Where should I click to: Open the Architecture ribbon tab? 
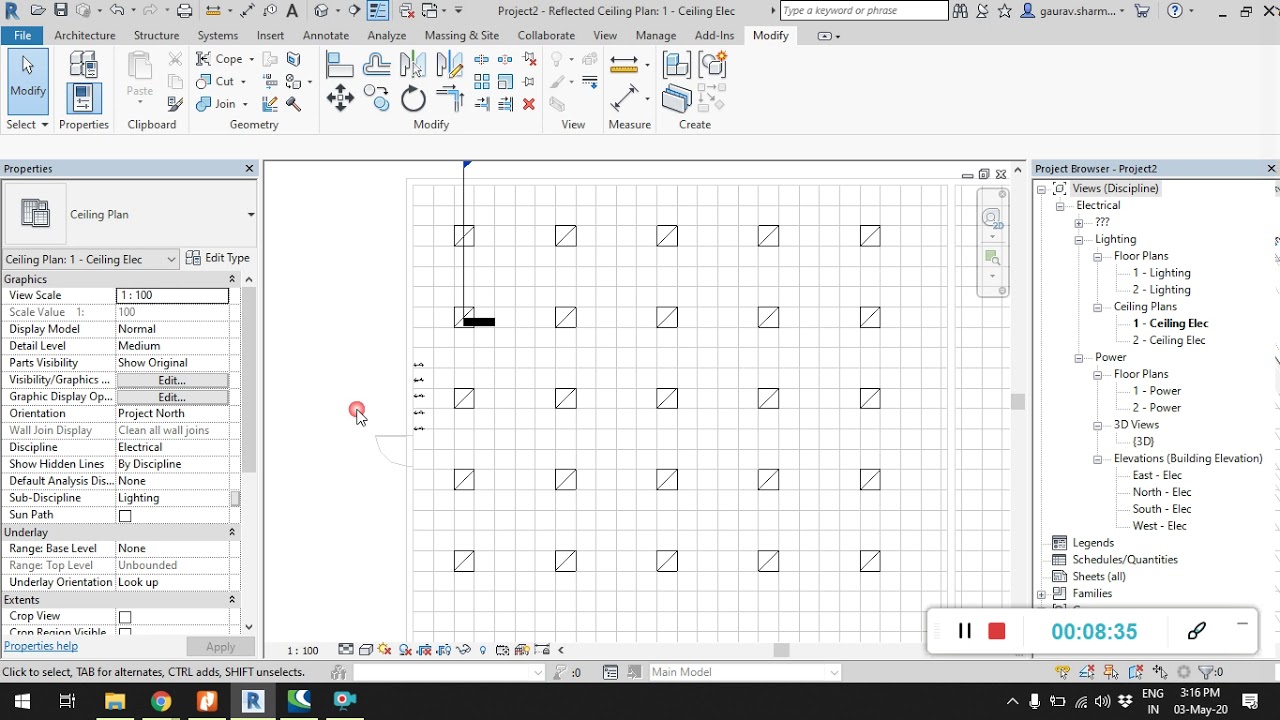[x=85, y=35]
